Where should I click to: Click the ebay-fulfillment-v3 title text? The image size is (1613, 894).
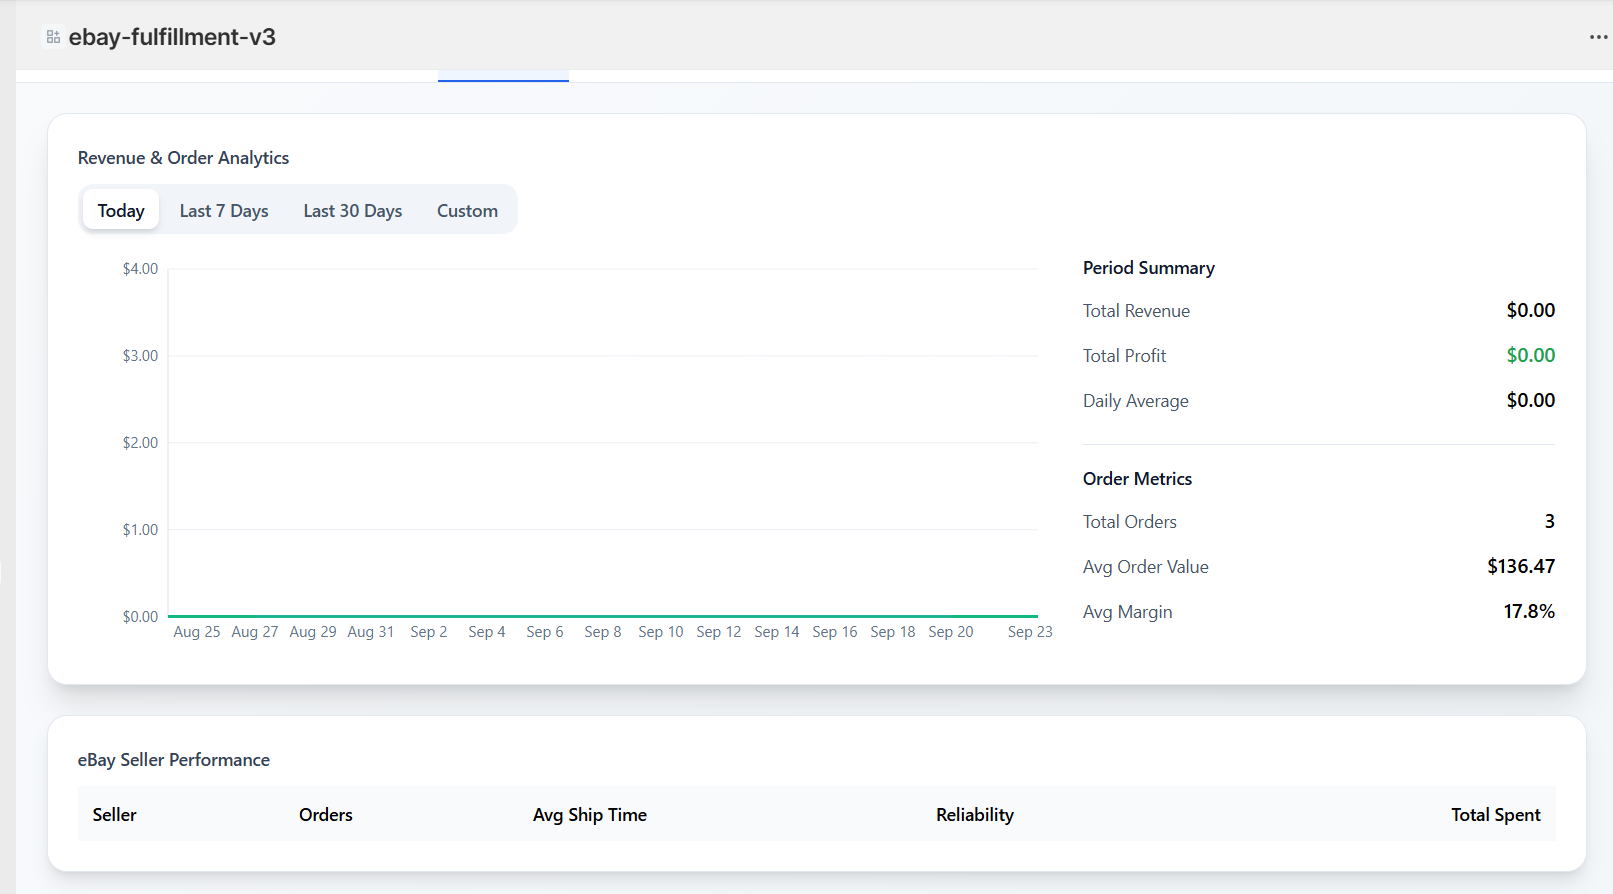click(x=172, y=37)
